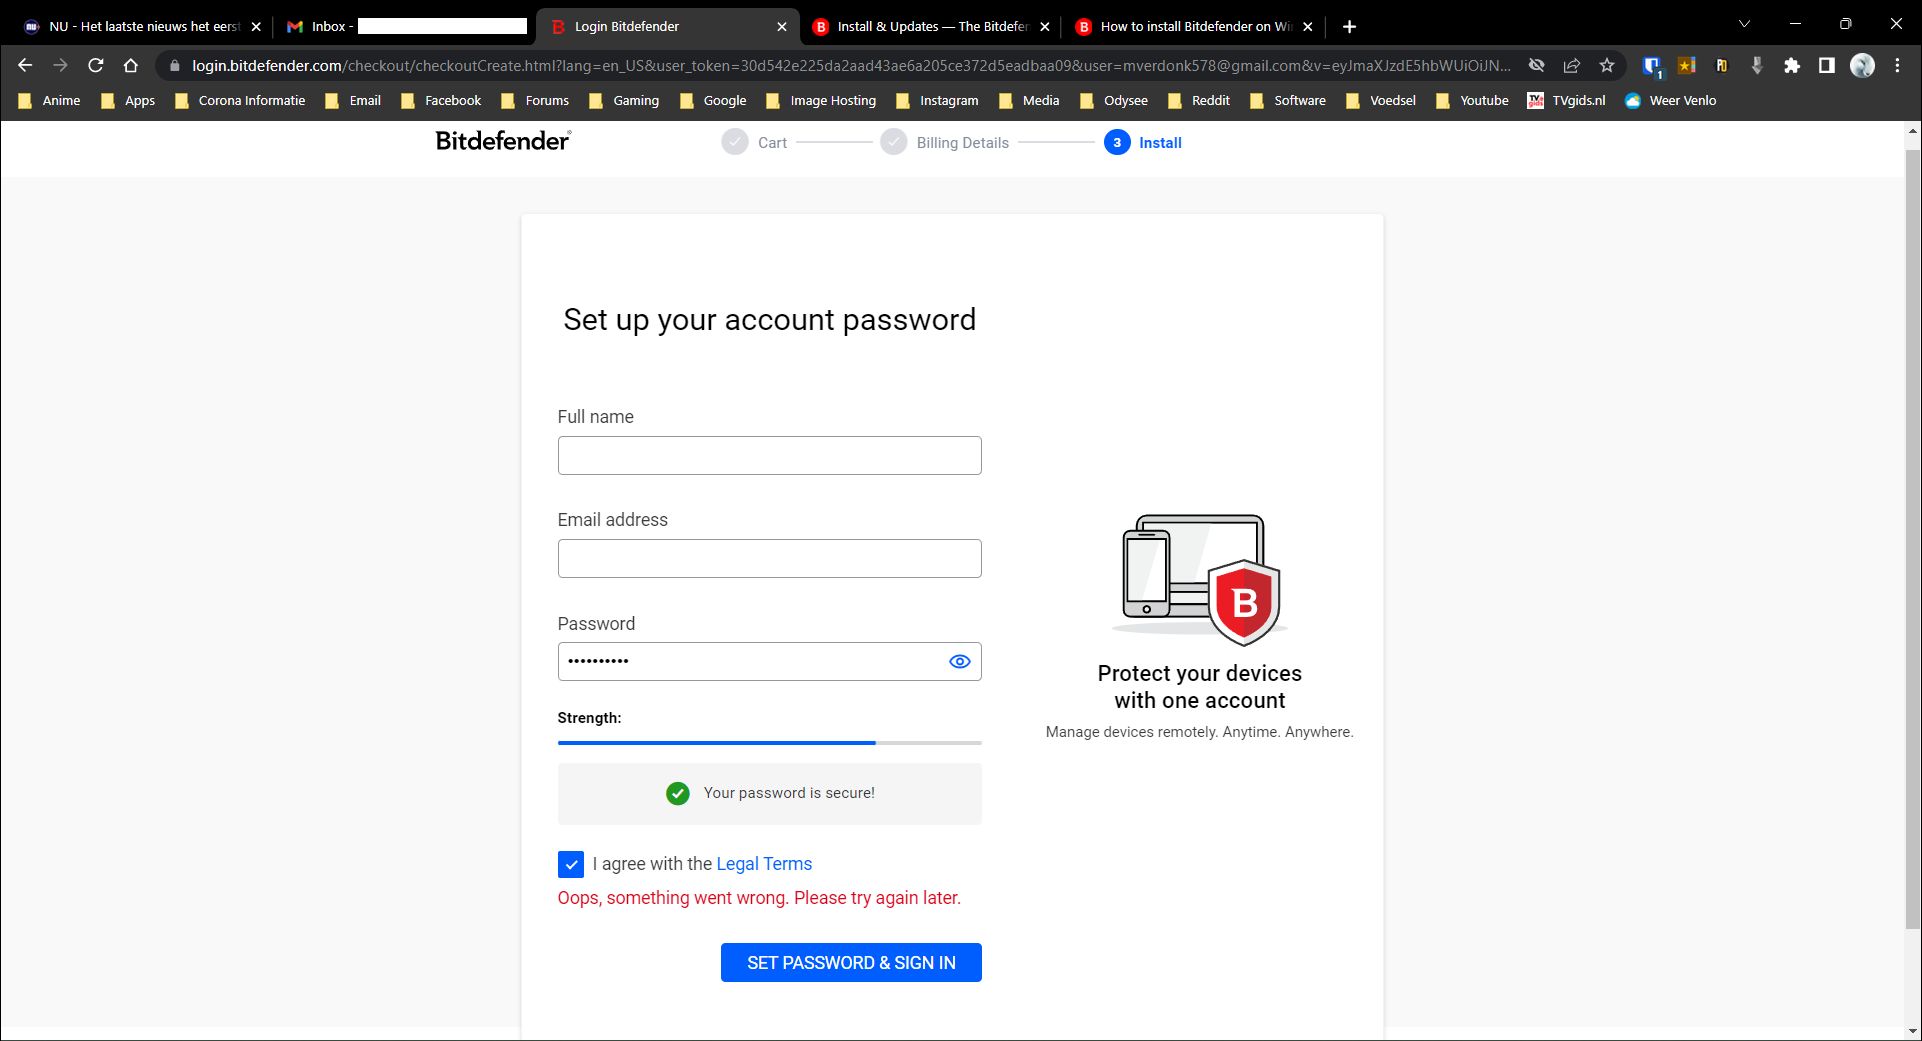
Task: Open the Chrome three-dot menu
Action: coord(1897,66)
